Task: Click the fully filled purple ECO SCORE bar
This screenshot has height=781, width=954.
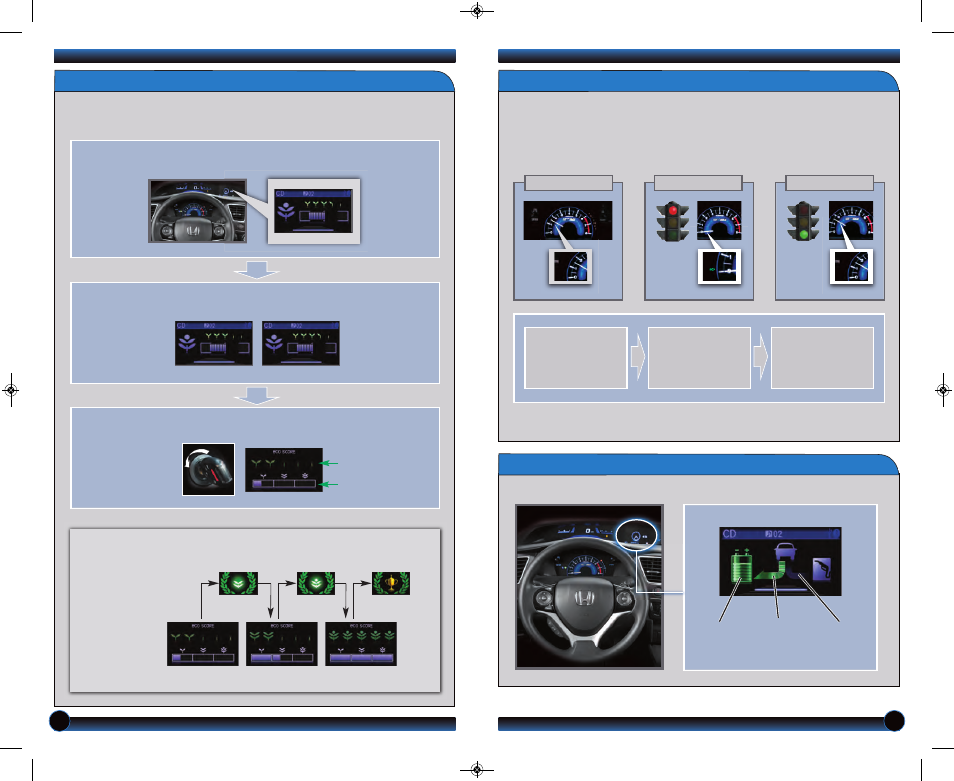Action: 361,658
